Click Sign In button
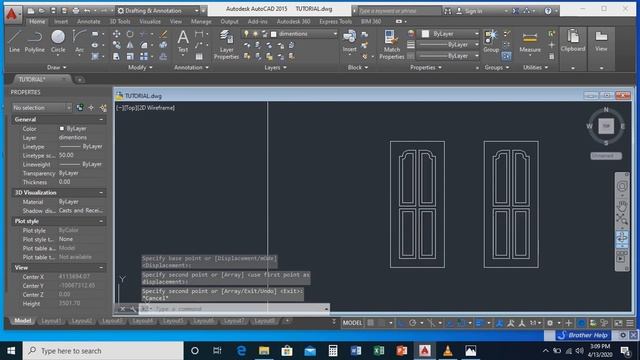Viewport: 640px width, 360px height. coord(473,11)
